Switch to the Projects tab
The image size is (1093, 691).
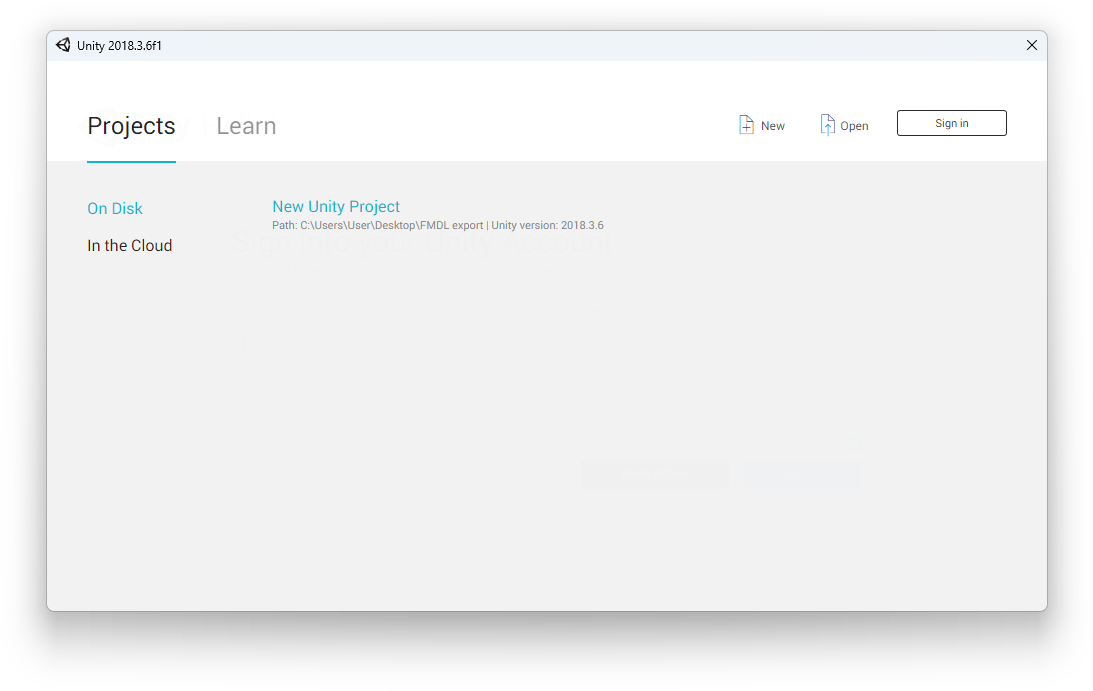pyautogui.click(x=131, y=126)
